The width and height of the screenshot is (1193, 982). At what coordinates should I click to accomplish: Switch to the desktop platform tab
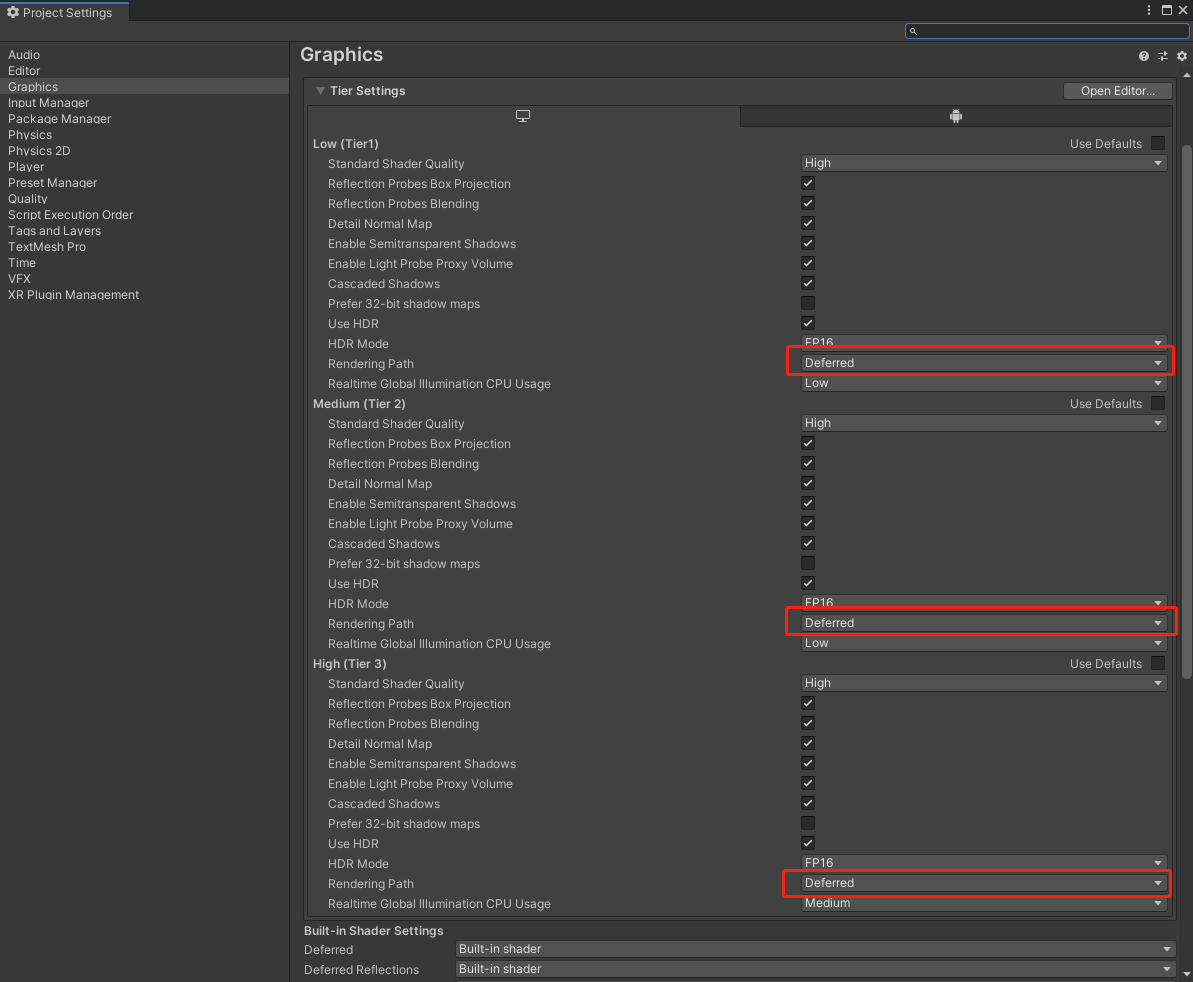pos(523,116)
